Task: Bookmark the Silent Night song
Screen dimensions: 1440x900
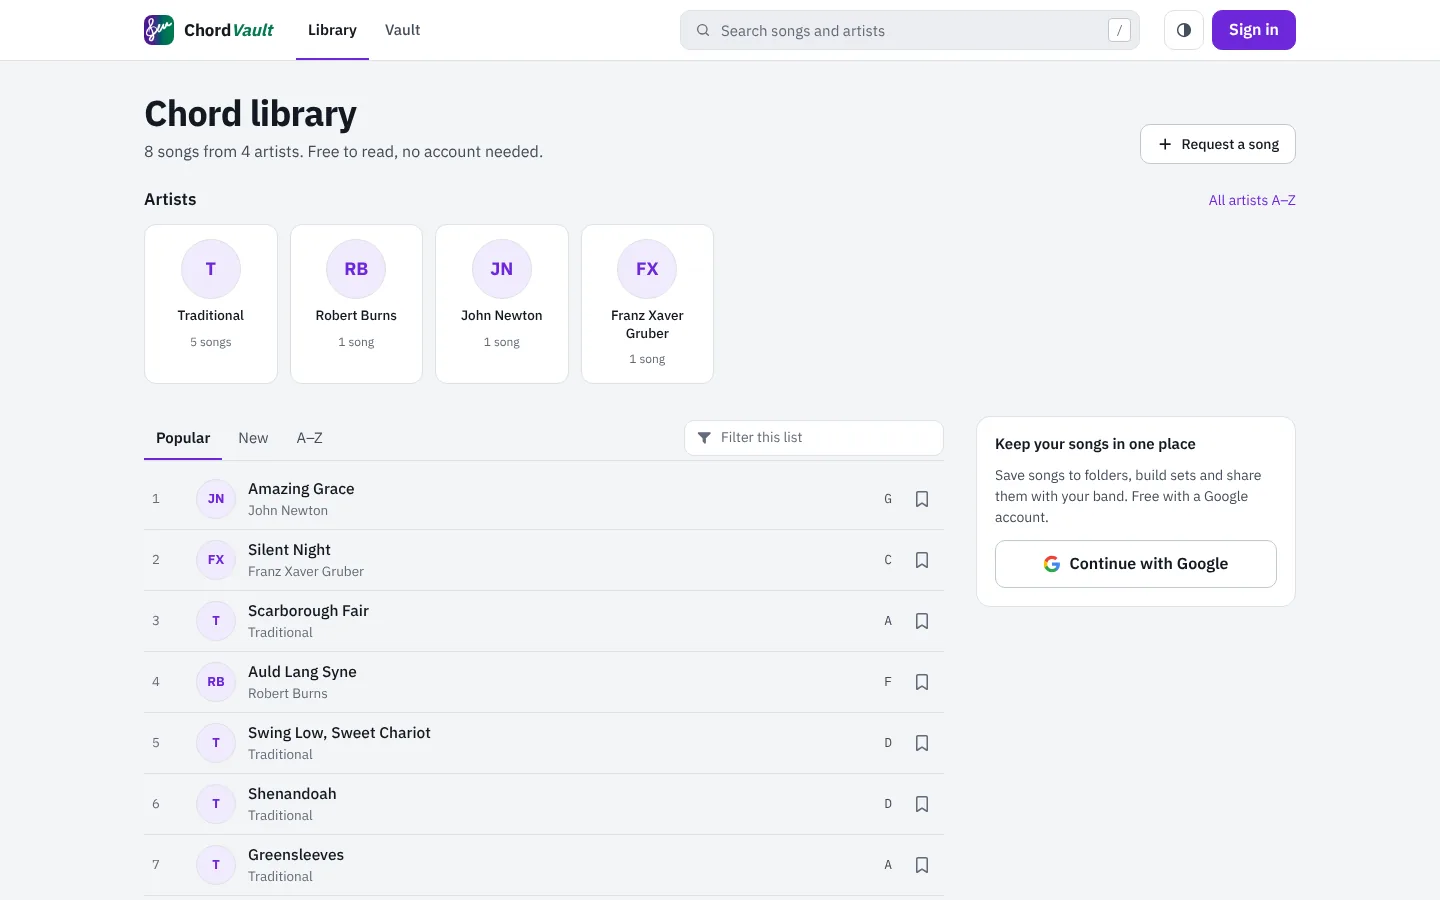Action: pyautogui.click(x=922, y=560)
